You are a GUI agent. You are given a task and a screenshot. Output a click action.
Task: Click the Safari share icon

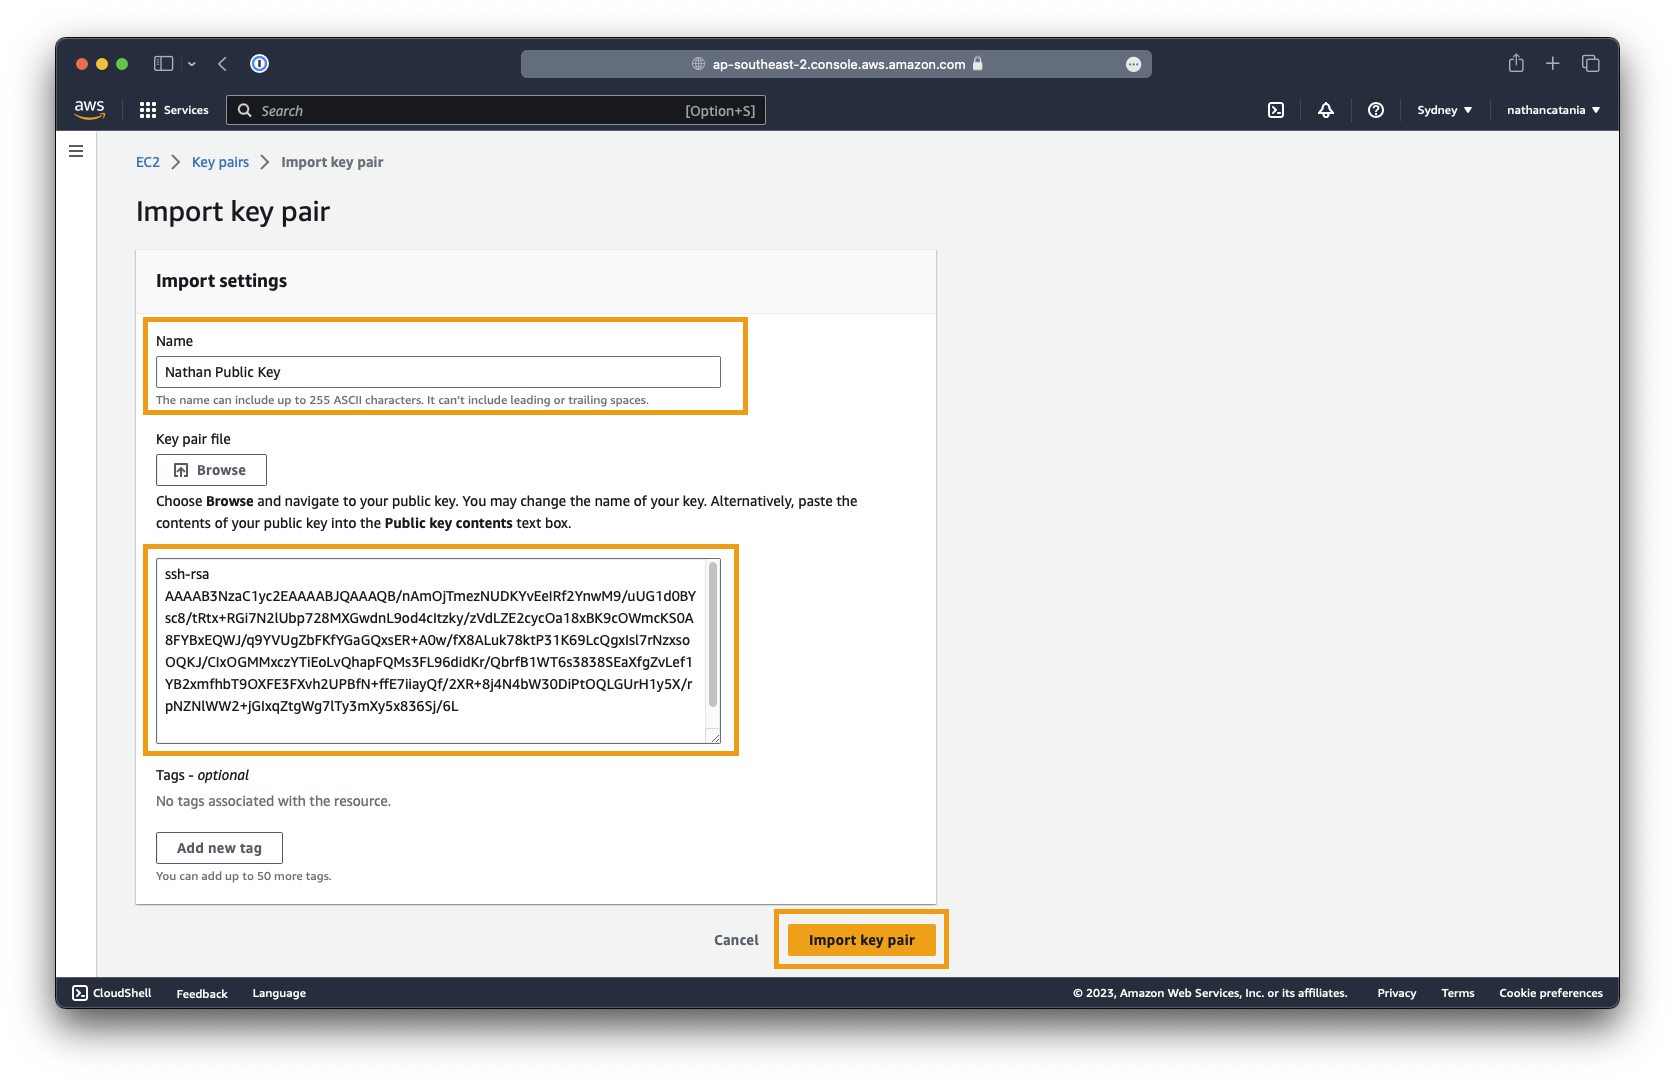tap(1516, 64)
